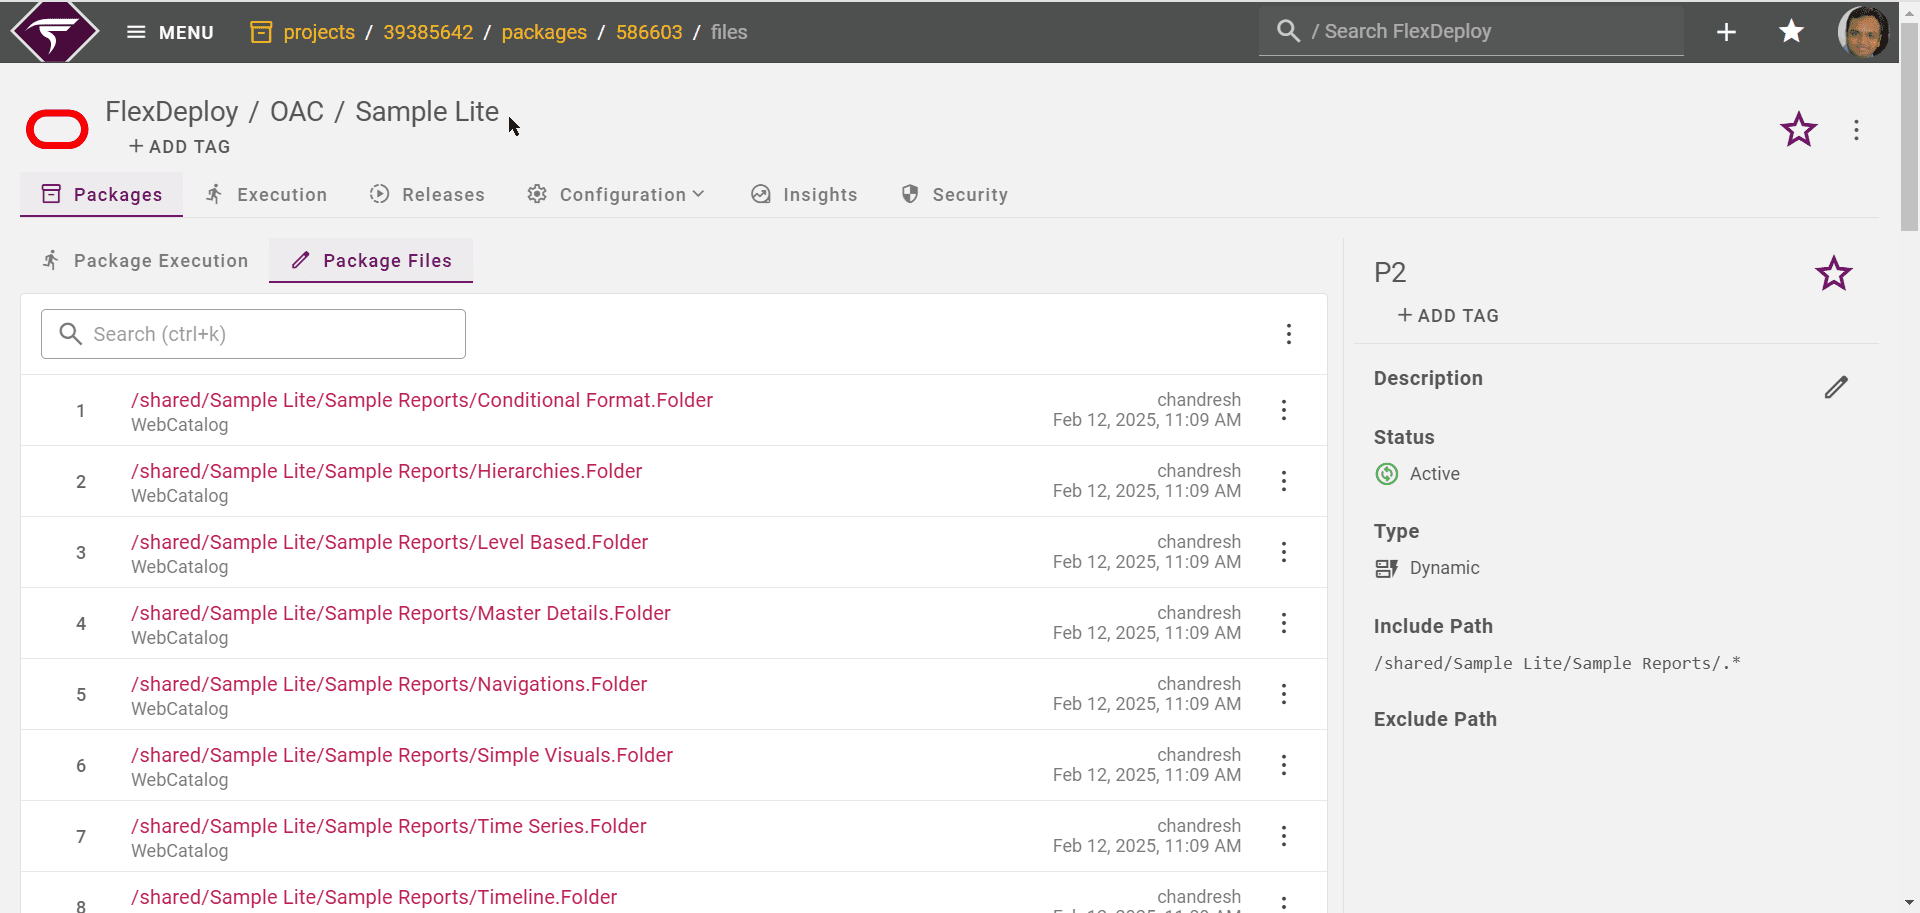Focus the Search FlexDeploy field

(1471, 31)
